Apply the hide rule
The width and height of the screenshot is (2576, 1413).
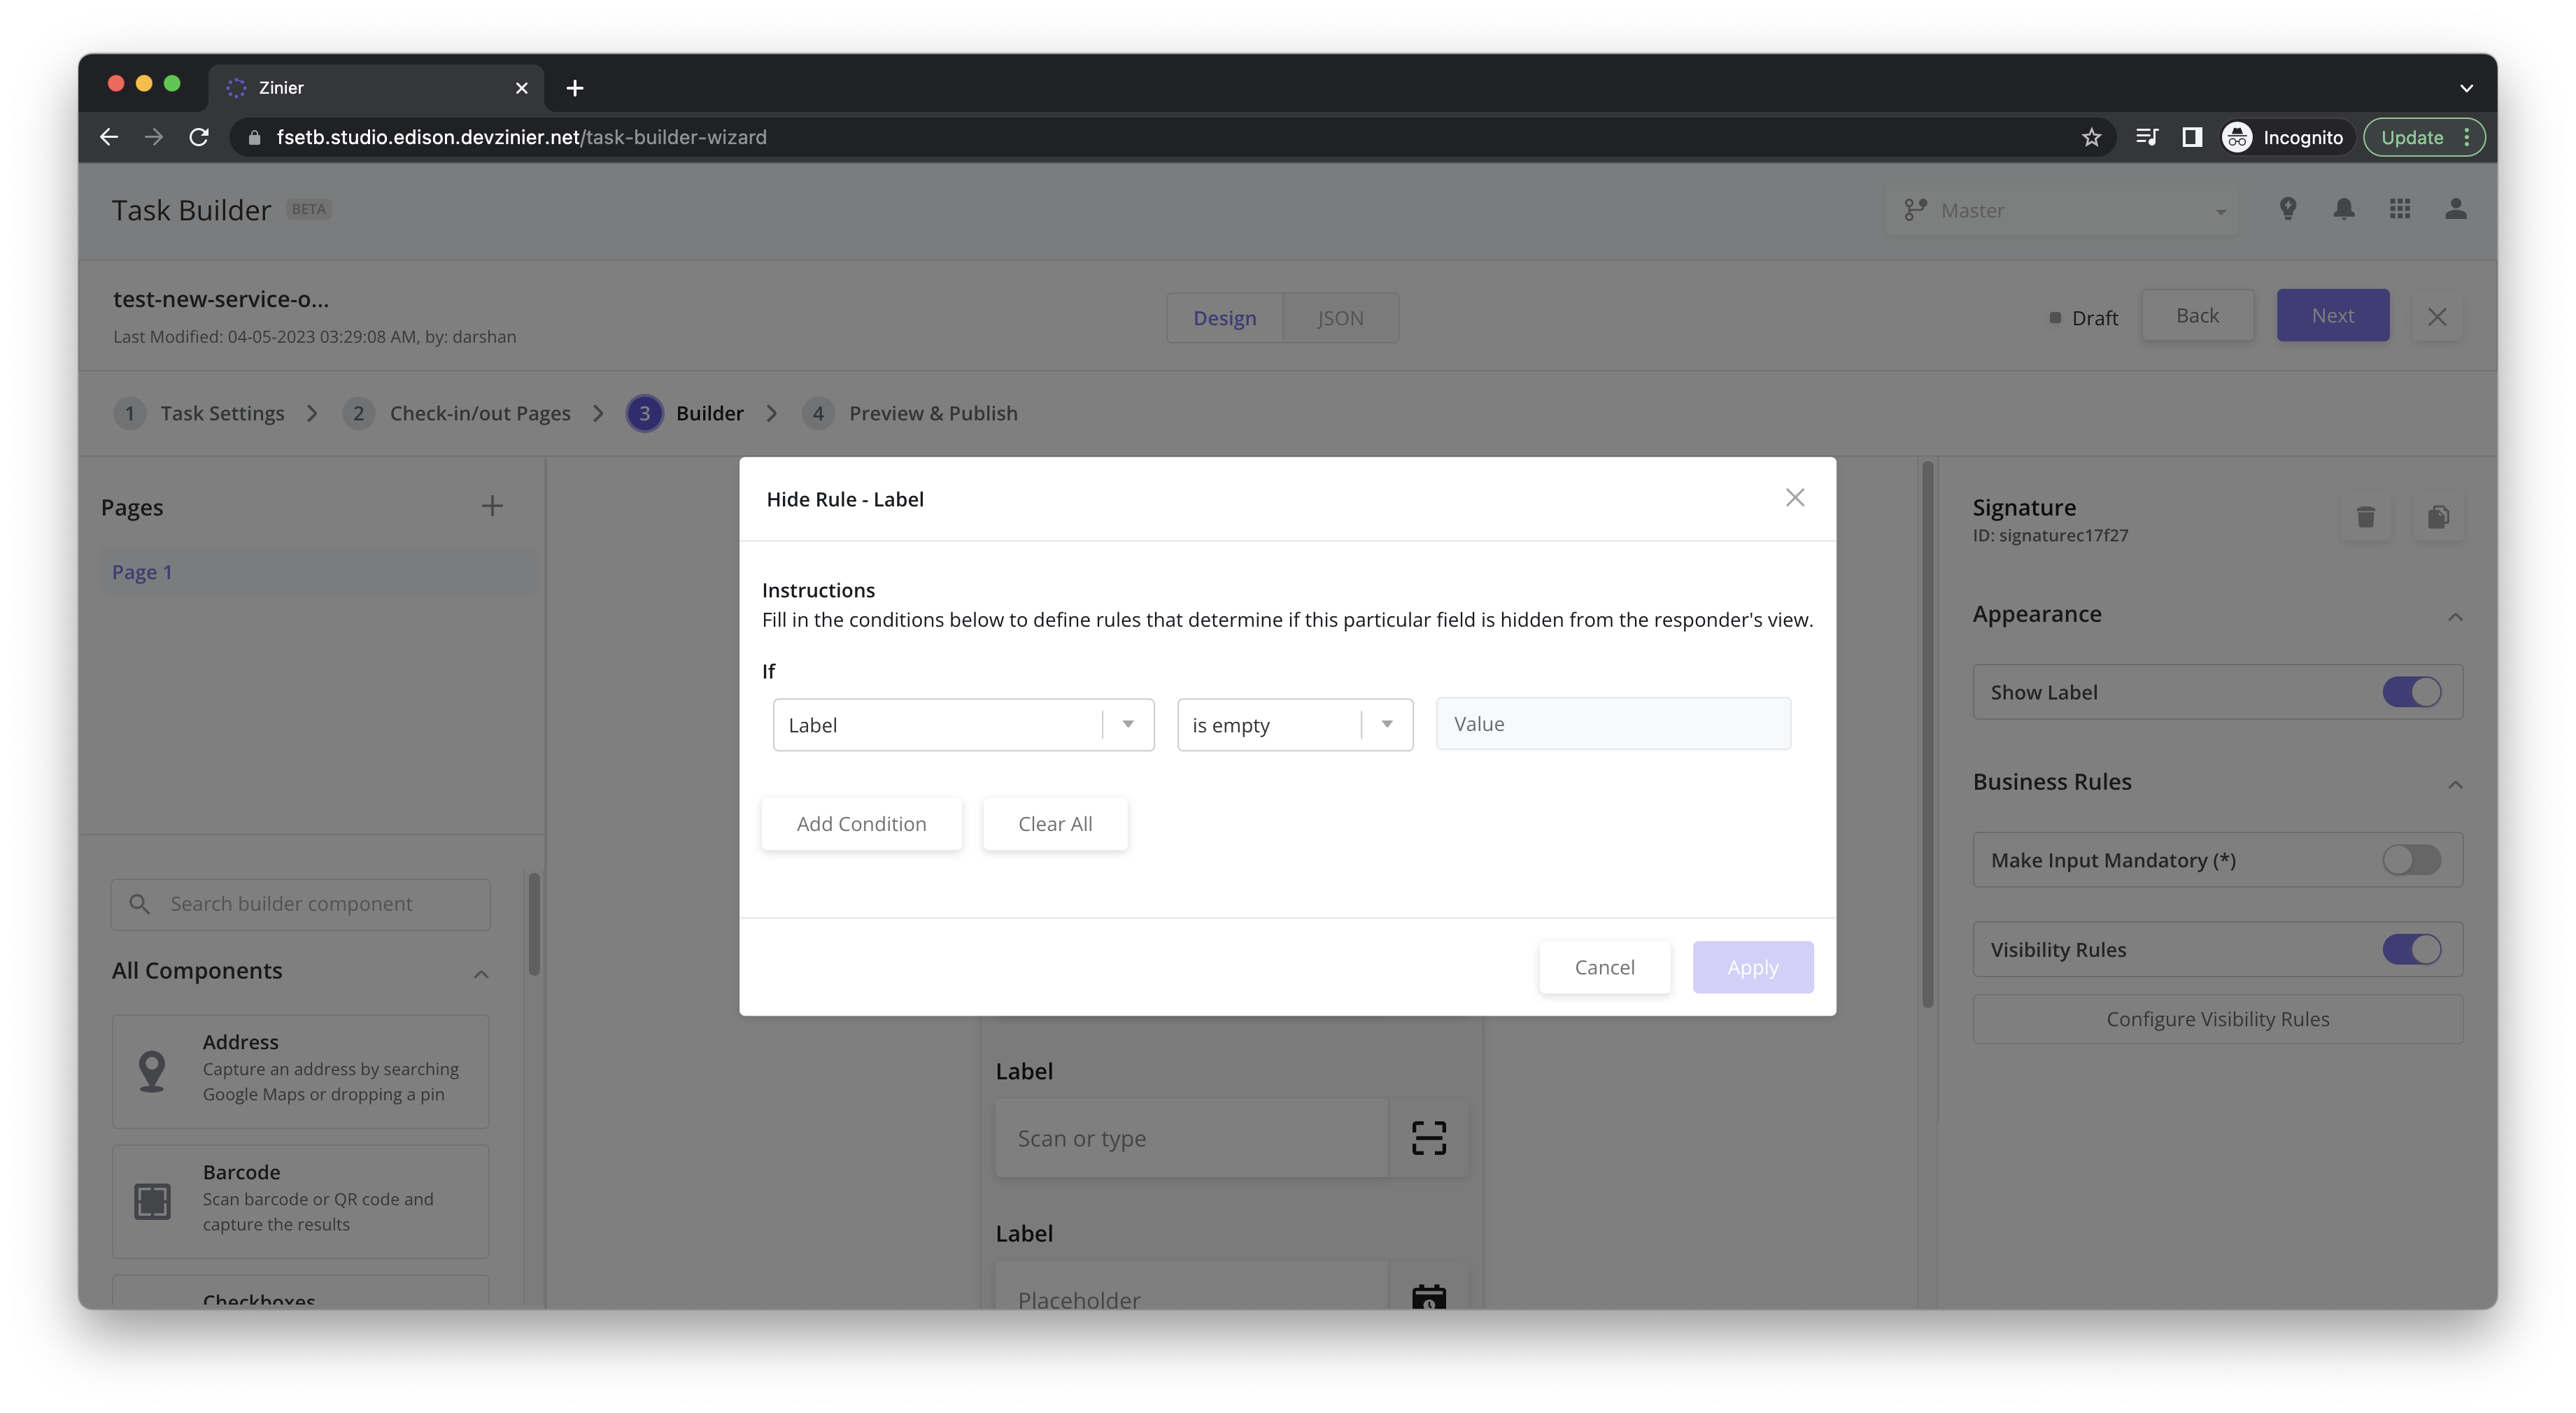1752,966
